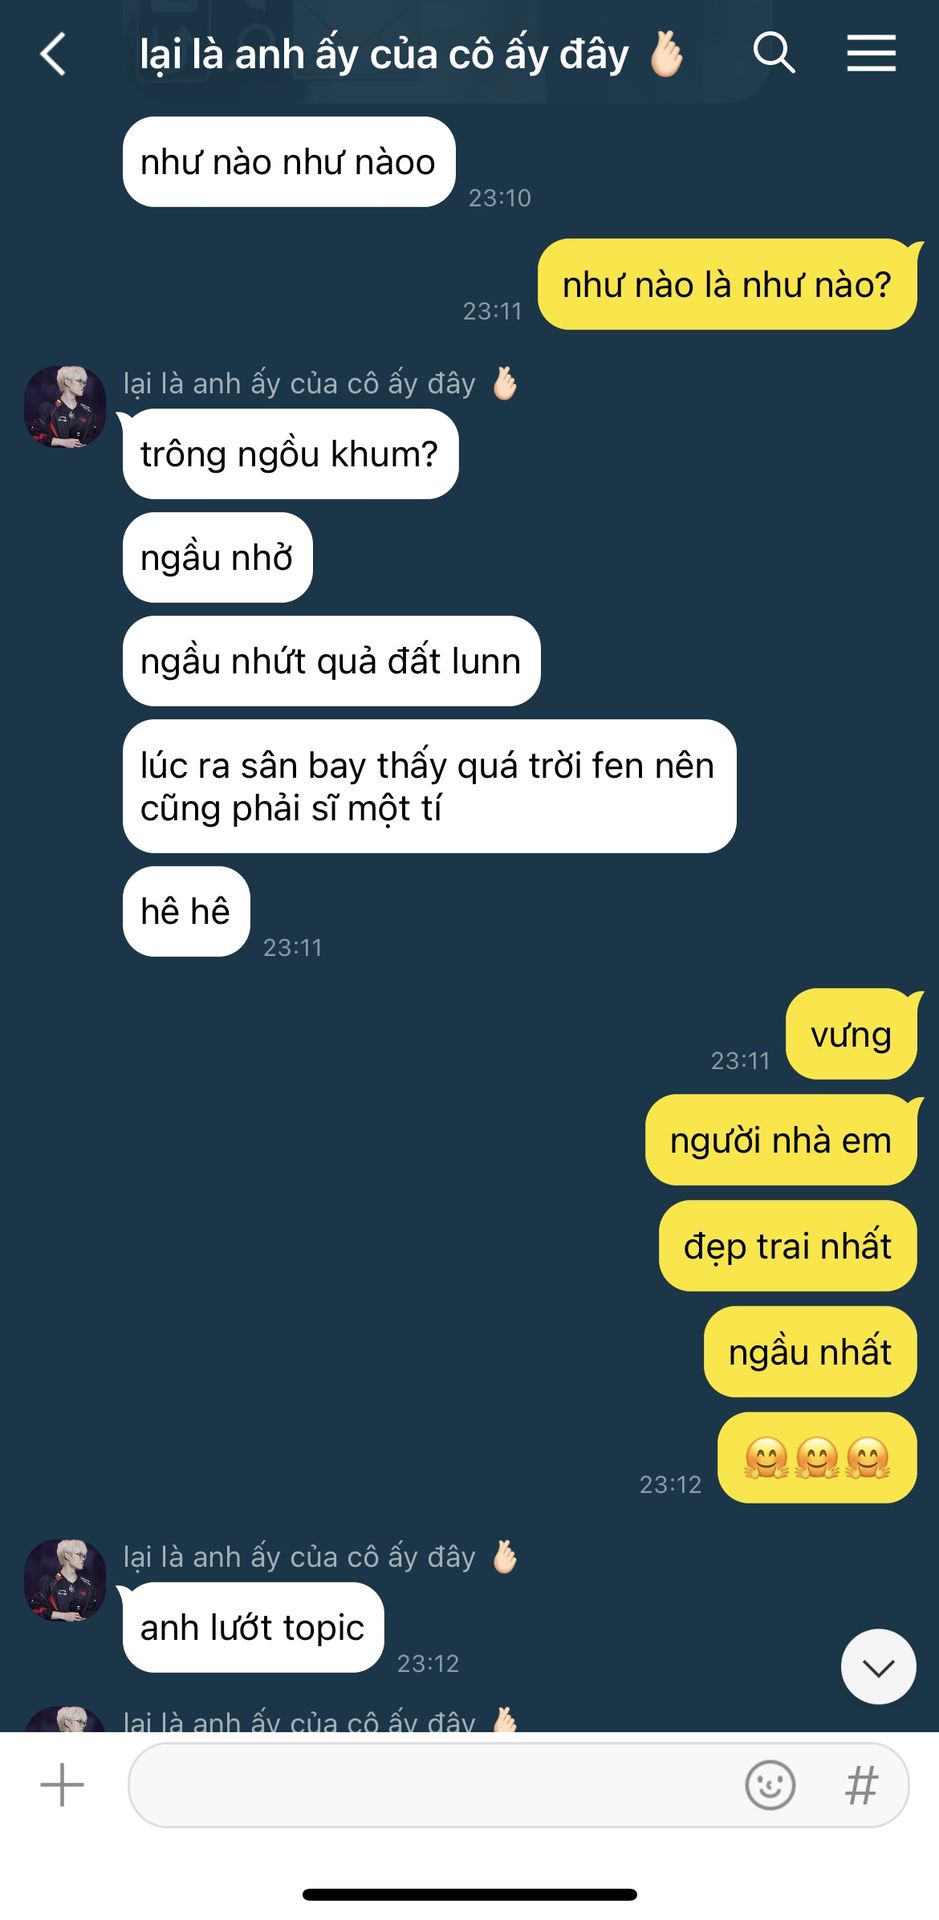Tap the plus attachment icon
Viewport: 939px width, 1920px height.
[x=62, y=1785]
